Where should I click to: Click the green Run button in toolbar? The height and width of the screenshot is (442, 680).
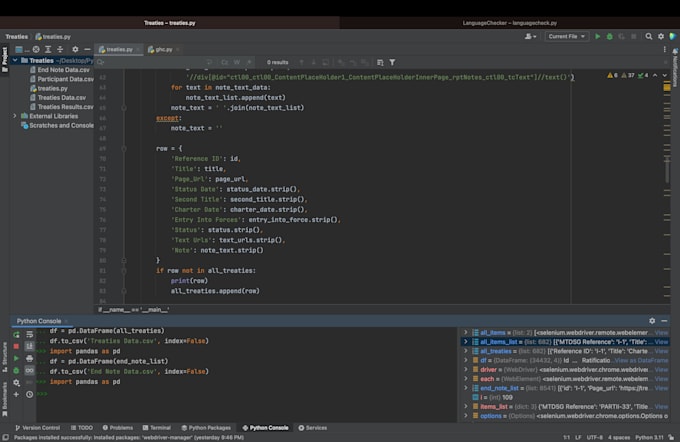[x=598, y=36]
